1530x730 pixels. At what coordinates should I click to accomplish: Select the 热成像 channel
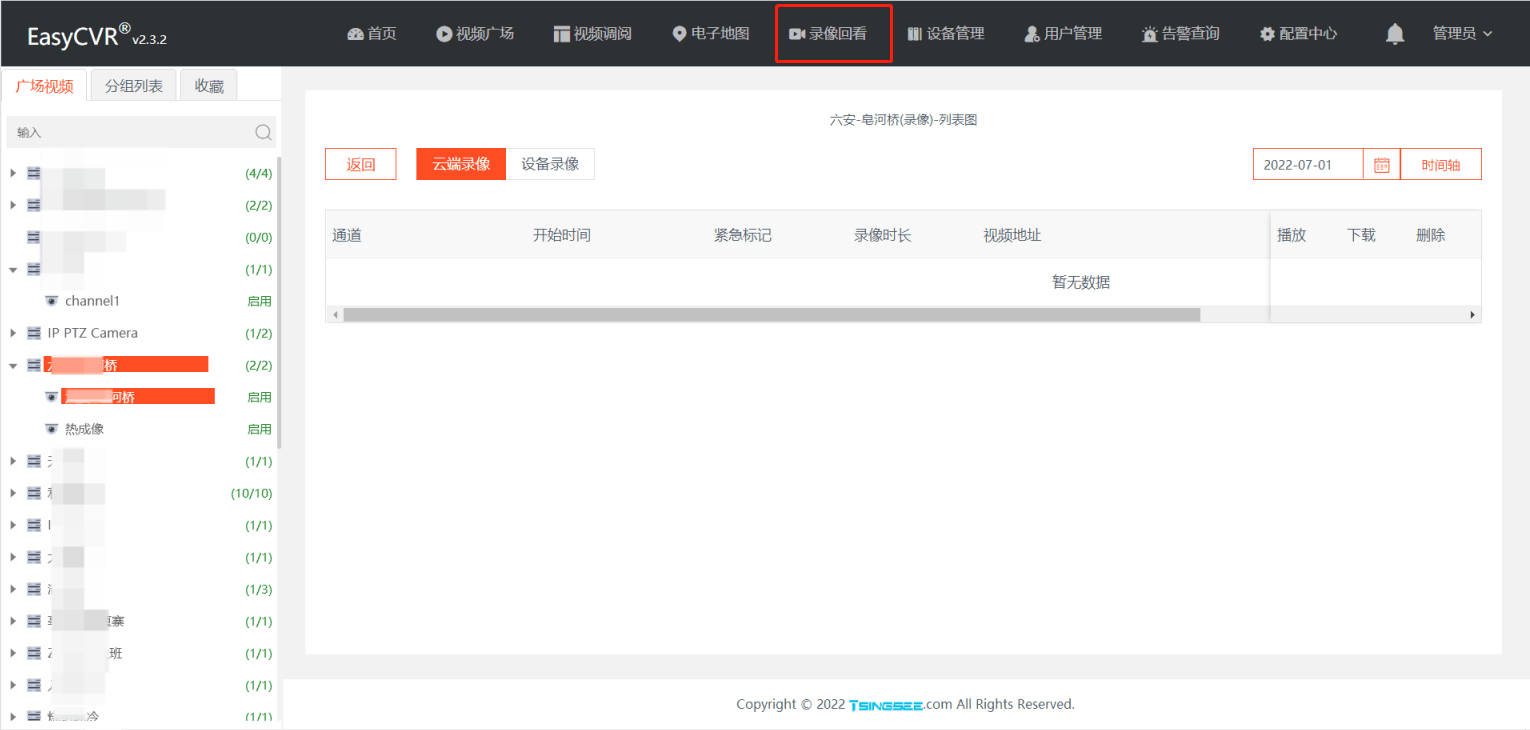pyautogui.click(x=85, y=429)
